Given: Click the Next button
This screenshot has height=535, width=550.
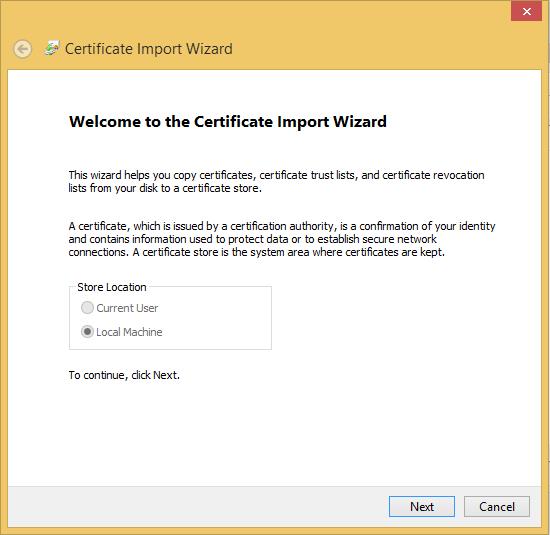Looking at the screenshot, I should [422, 506].
